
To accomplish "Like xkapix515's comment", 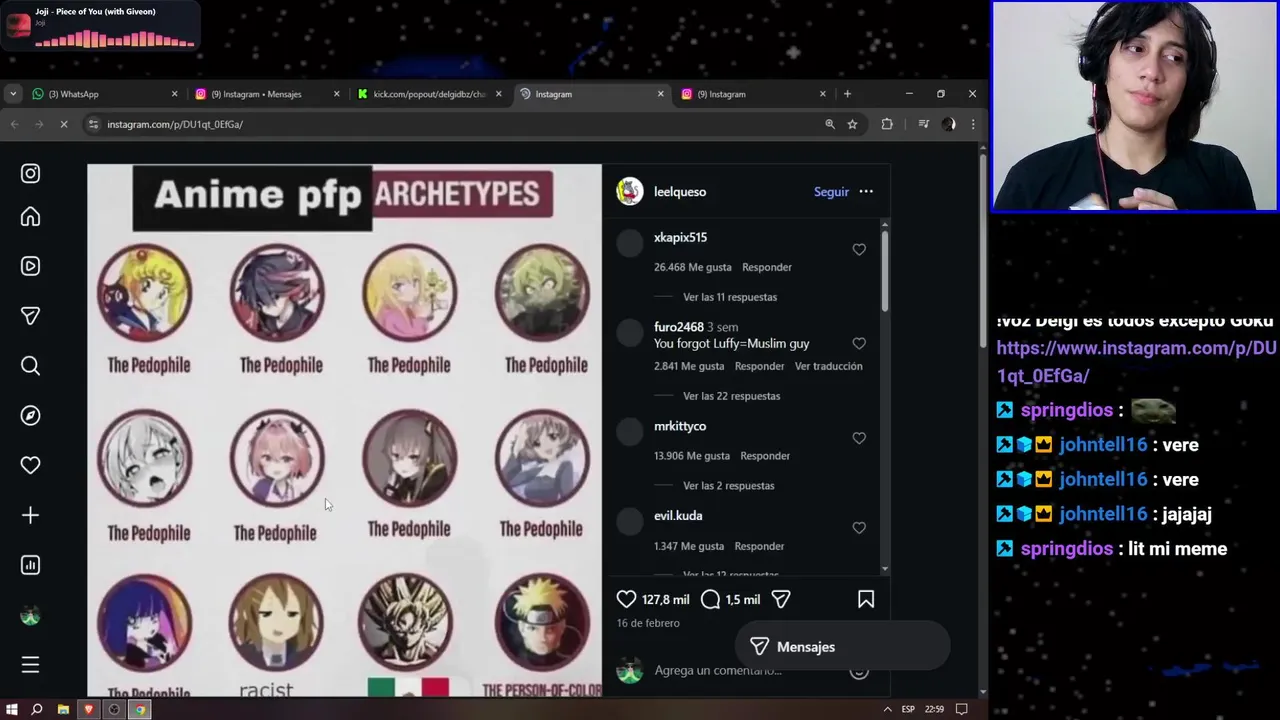I will pyautogui.click(x=859, y=250).
